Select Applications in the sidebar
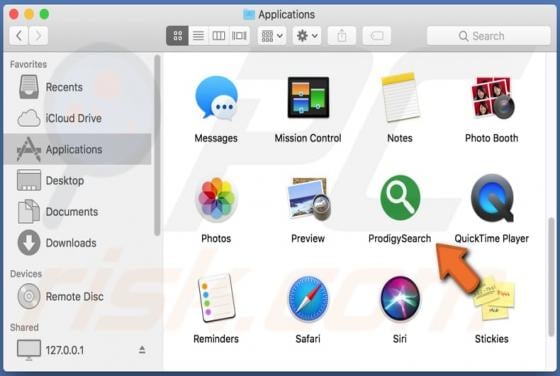 click(77, 149)
